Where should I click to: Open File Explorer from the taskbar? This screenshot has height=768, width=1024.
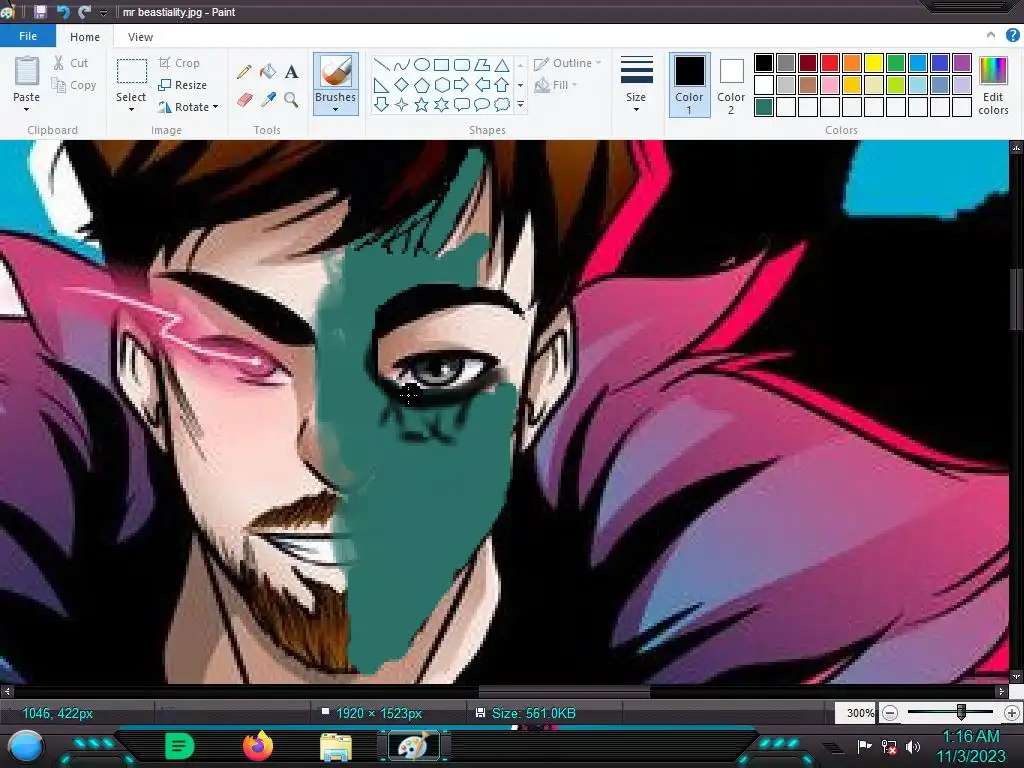pyautogui.click(x=336, y=747)
